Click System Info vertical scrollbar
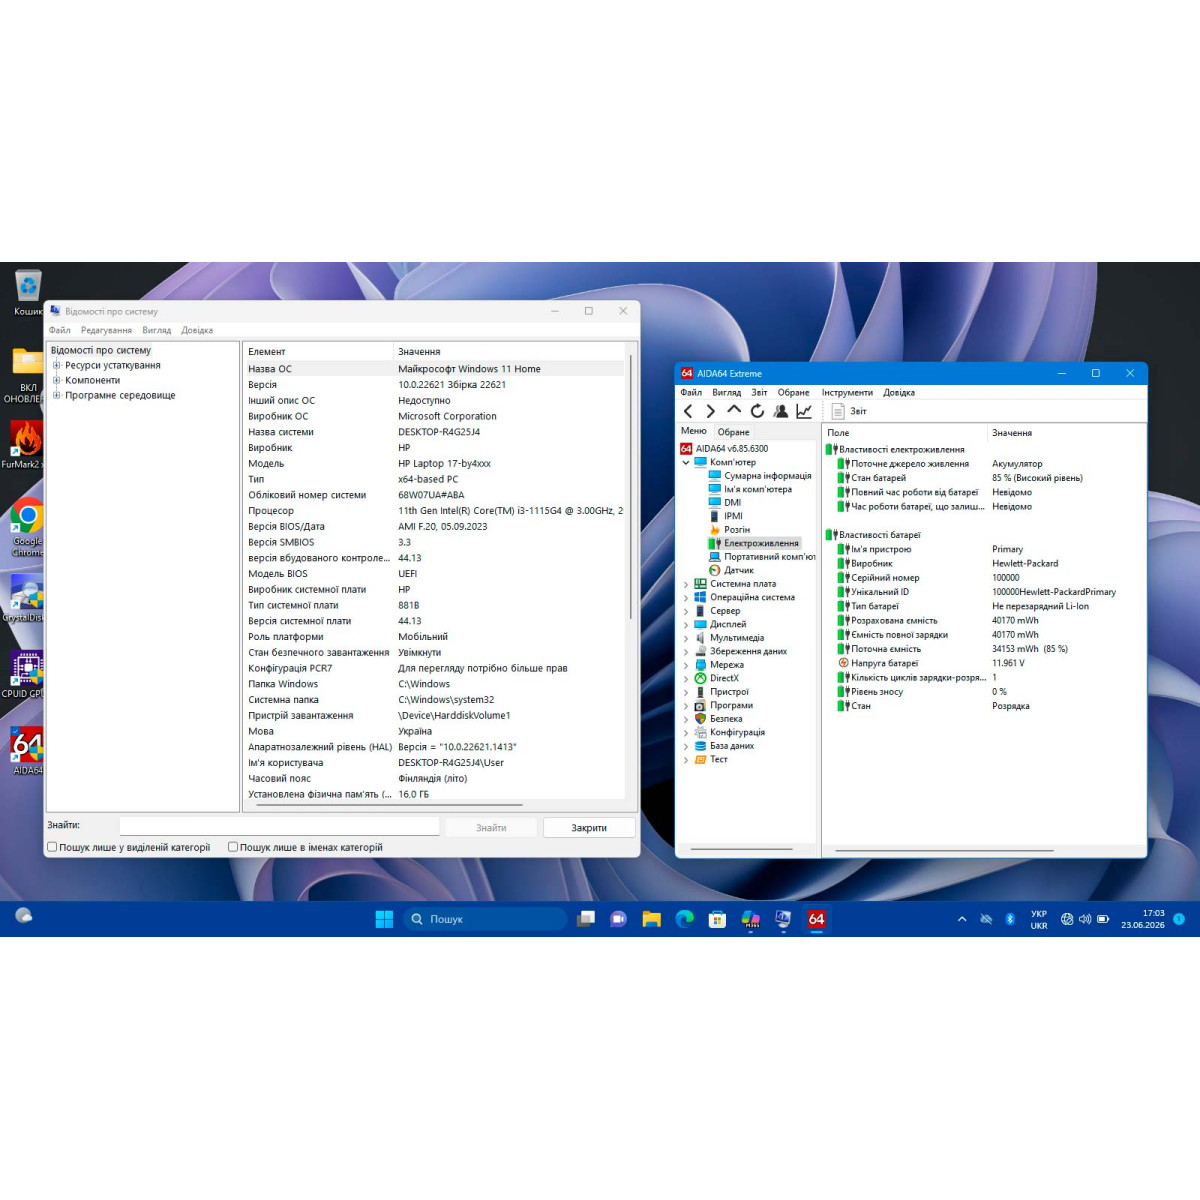Screen dimensions: 1200x1200 pos(631,486)
